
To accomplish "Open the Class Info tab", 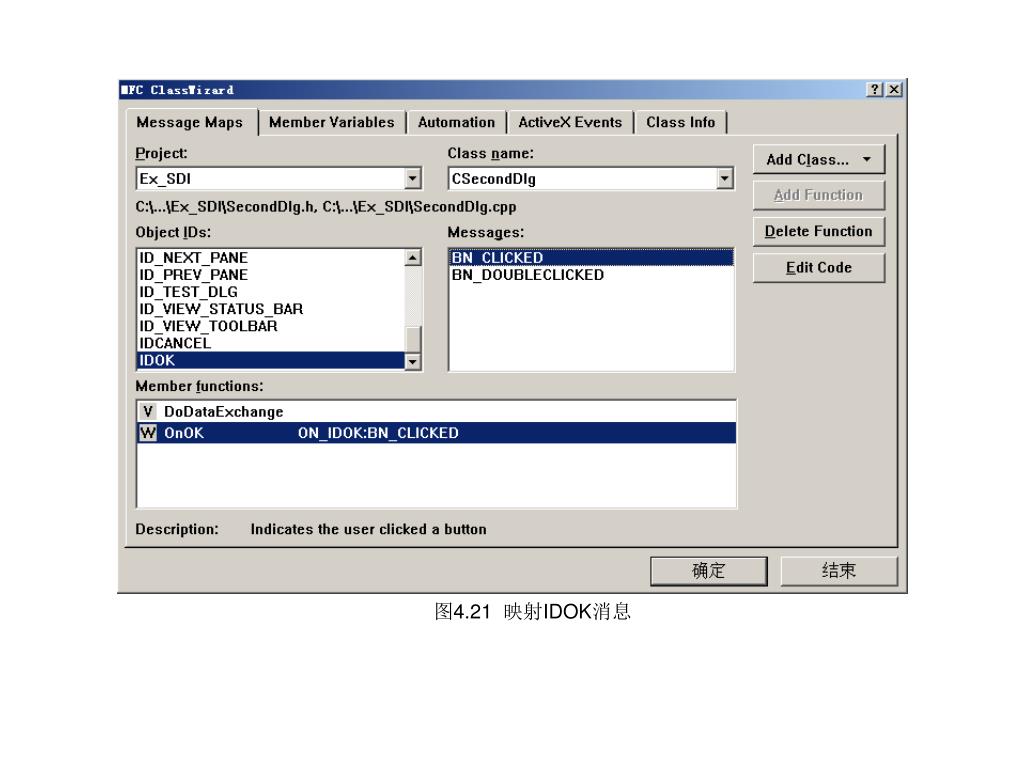I will pyautogui.click(x=680, y=122).
